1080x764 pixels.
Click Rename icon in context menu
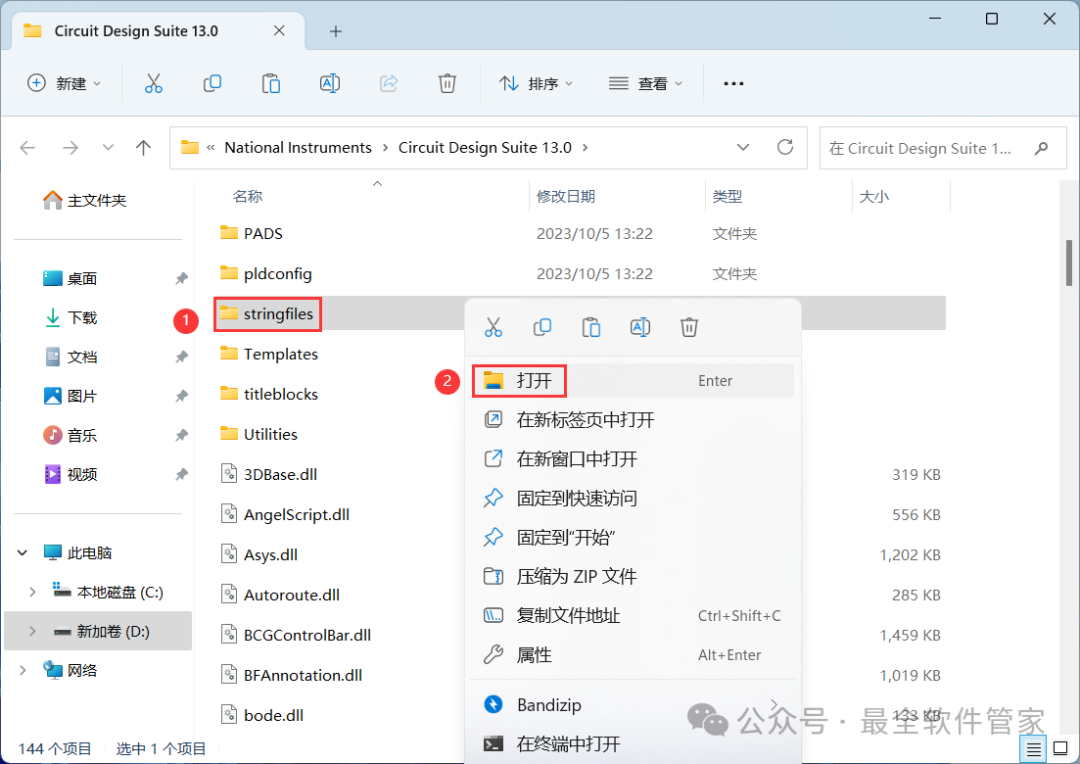coord(640,327)
